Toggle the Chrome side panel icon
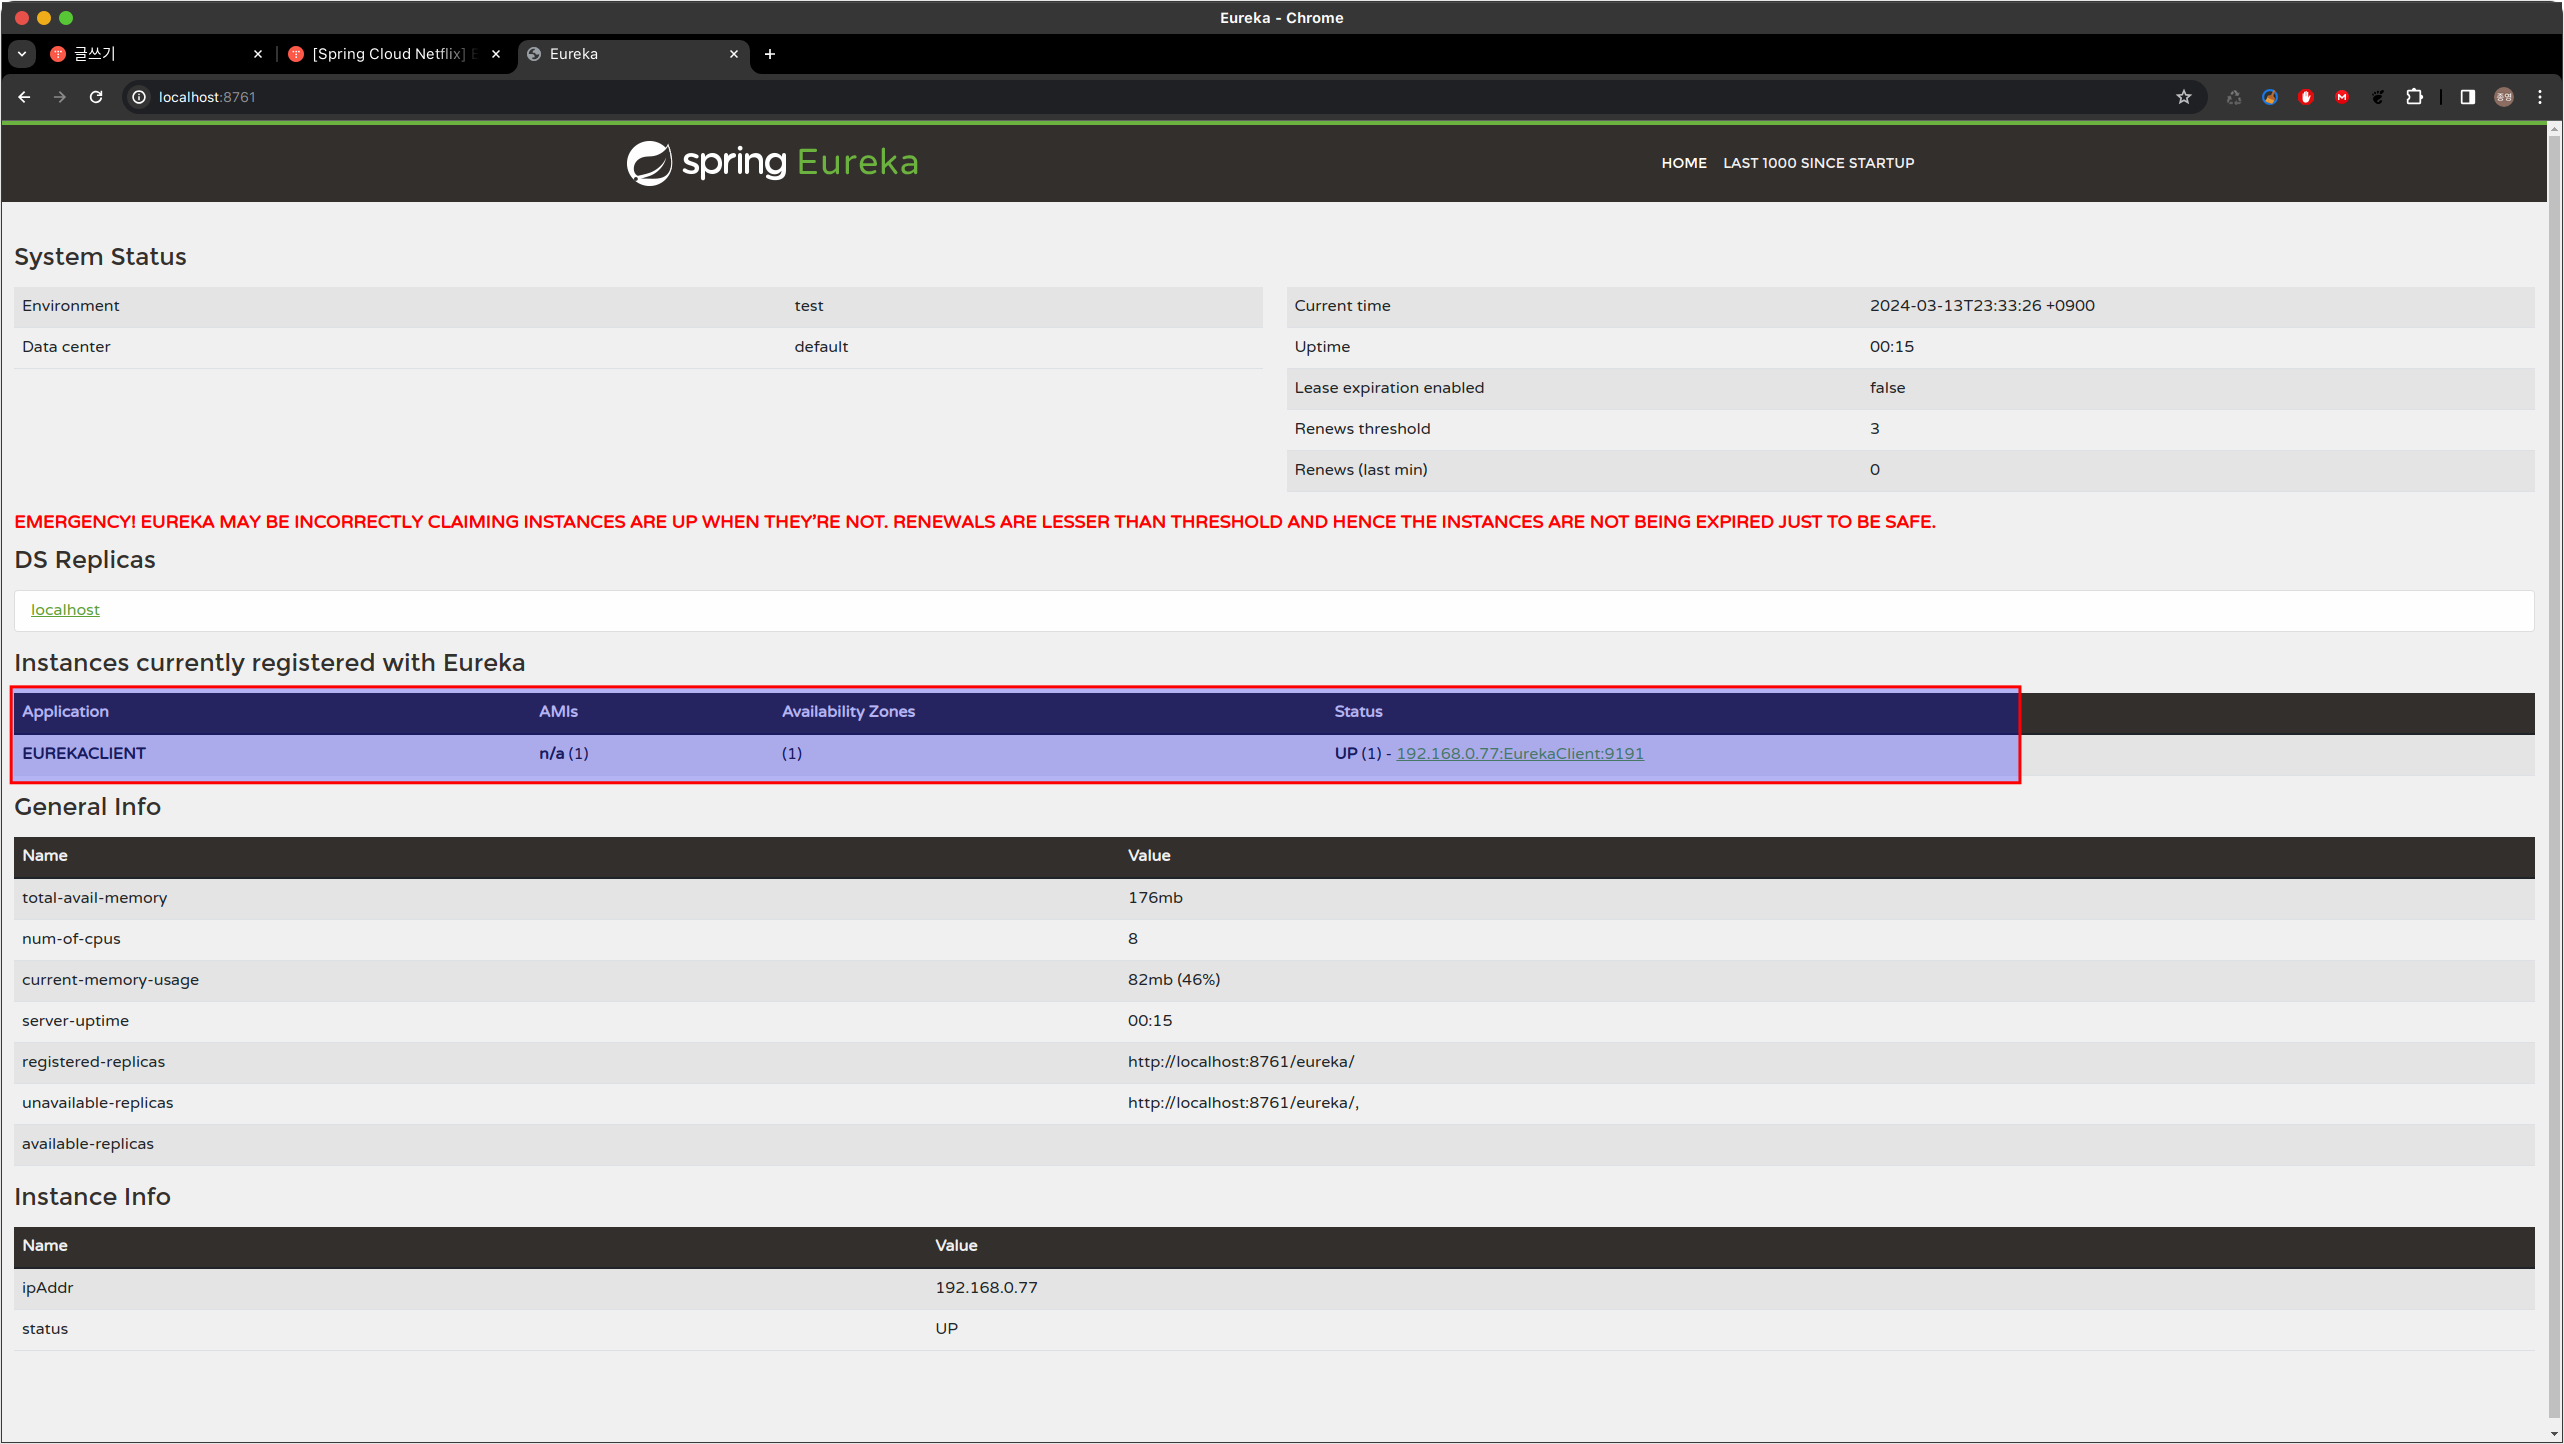This screenshot has width=2564, height=1444. coord(2468,97)
